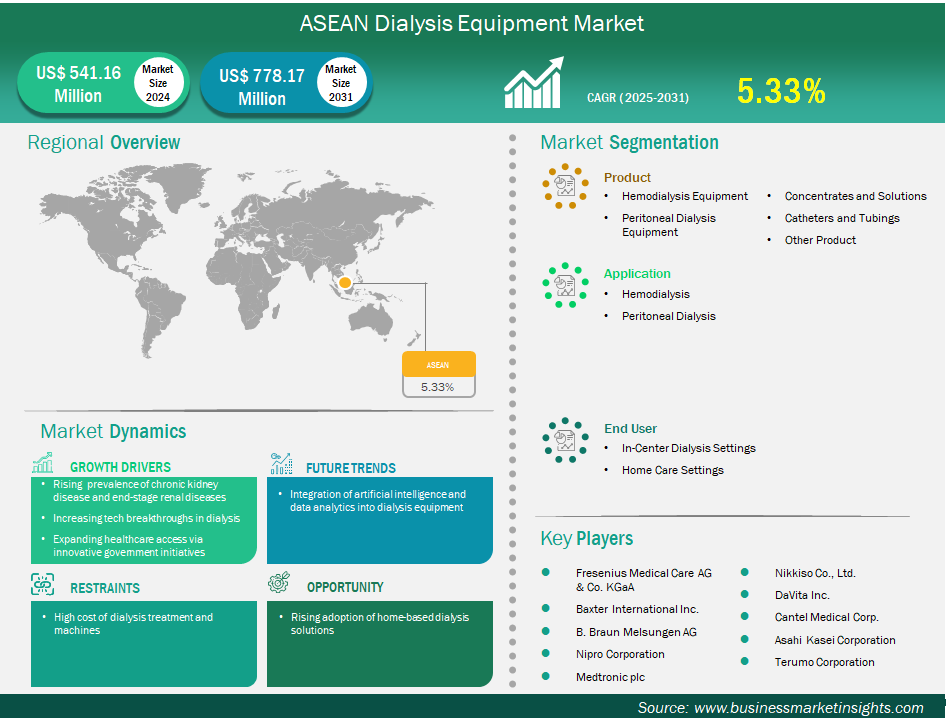Select Concentrates and Solutions item

855,196
